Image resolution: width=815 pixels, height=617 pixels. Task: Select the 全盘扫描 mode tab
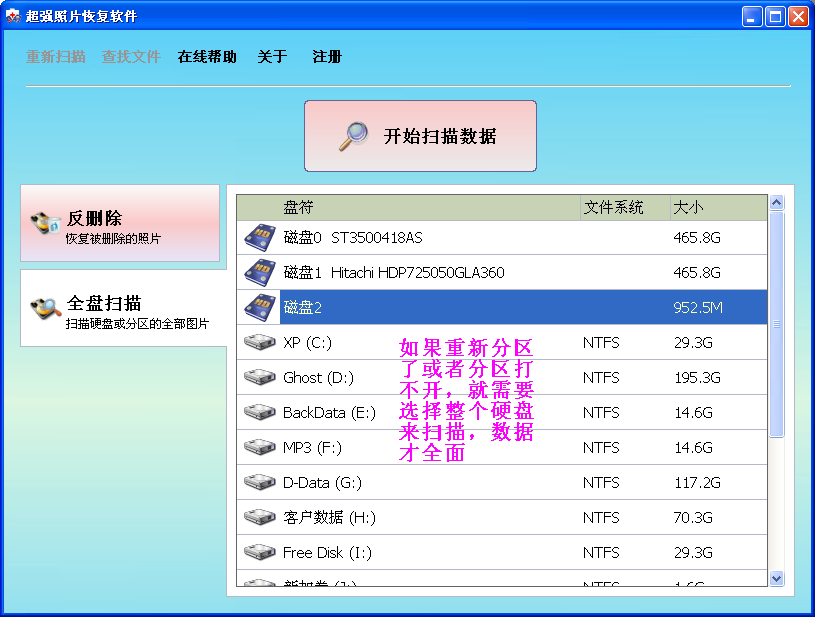pos(124,308)
